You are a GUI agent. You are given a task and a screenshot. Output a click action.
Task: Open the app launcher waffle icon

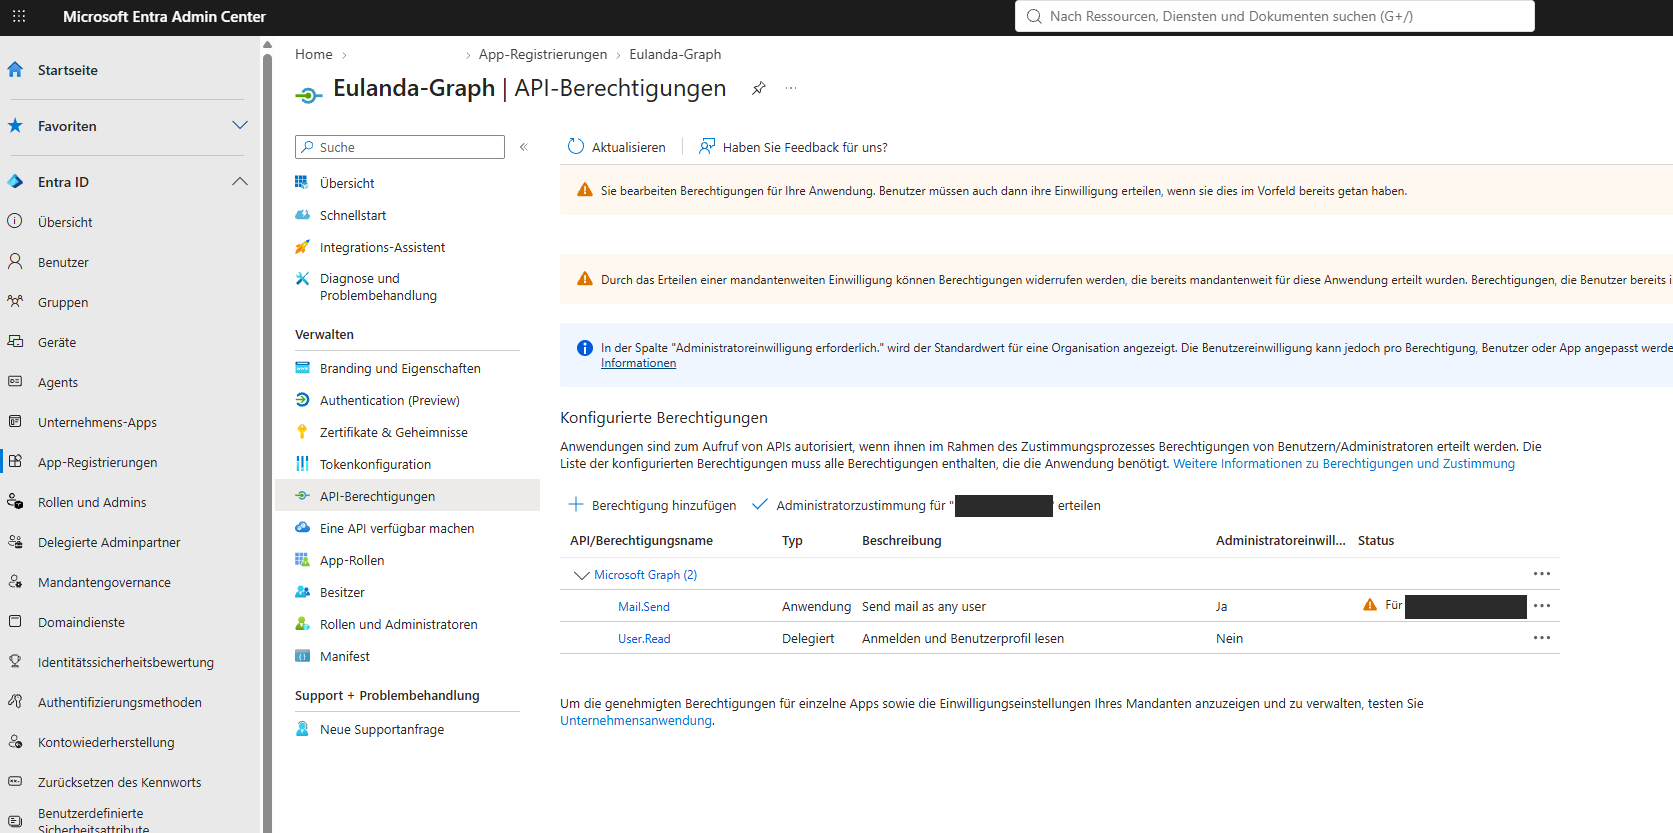19,16
